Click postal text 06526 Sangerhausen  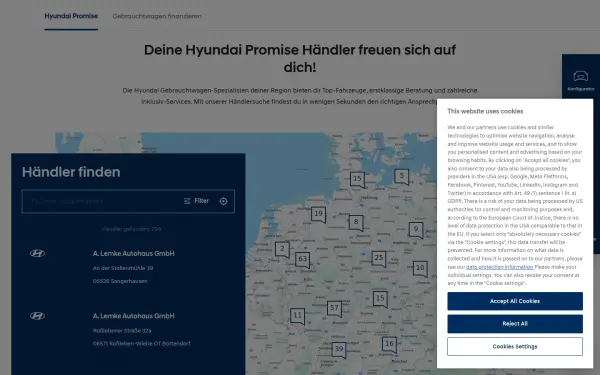[120, 281]
